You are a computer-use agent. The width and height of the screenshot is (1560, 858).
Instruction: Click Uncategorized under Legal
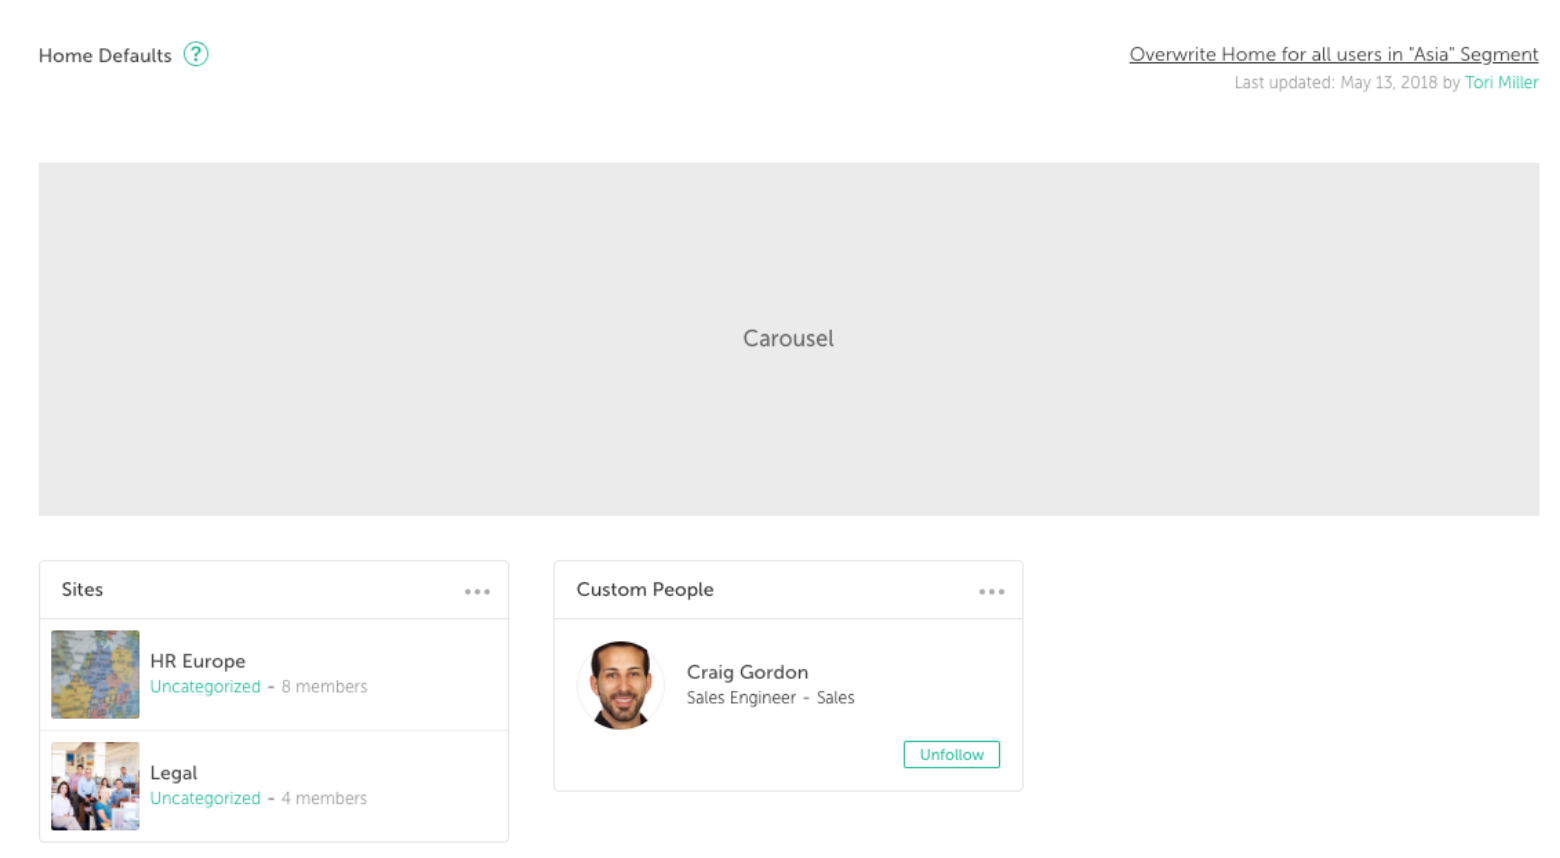(205, 799)
